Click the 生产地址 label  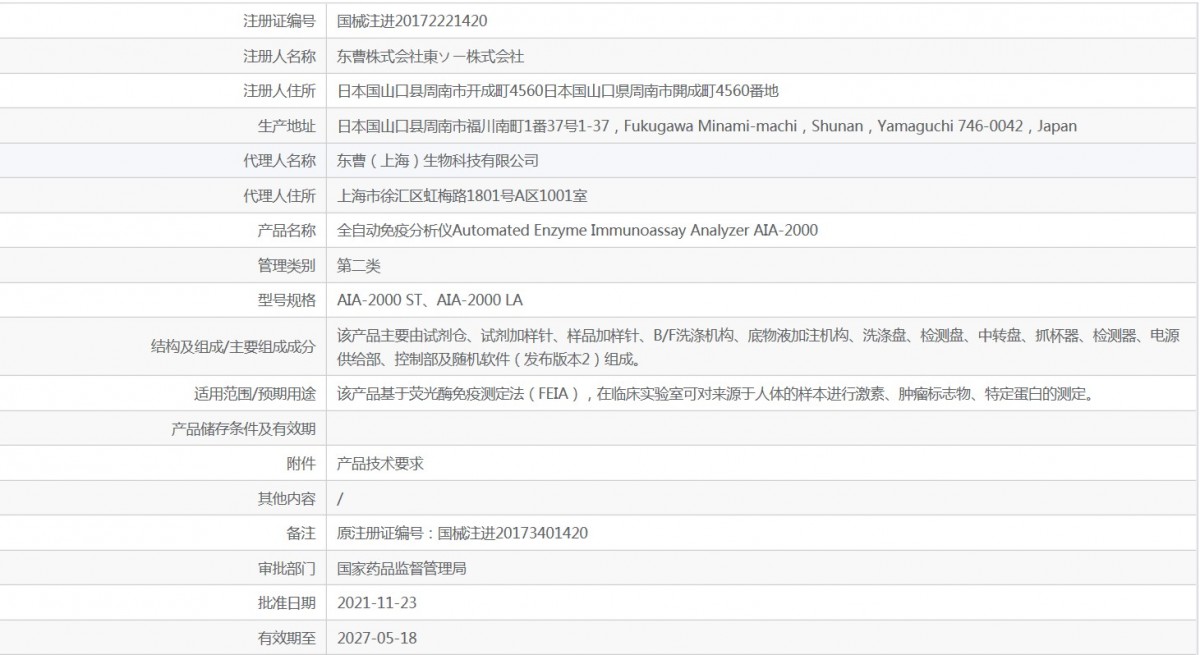point(286,126)
